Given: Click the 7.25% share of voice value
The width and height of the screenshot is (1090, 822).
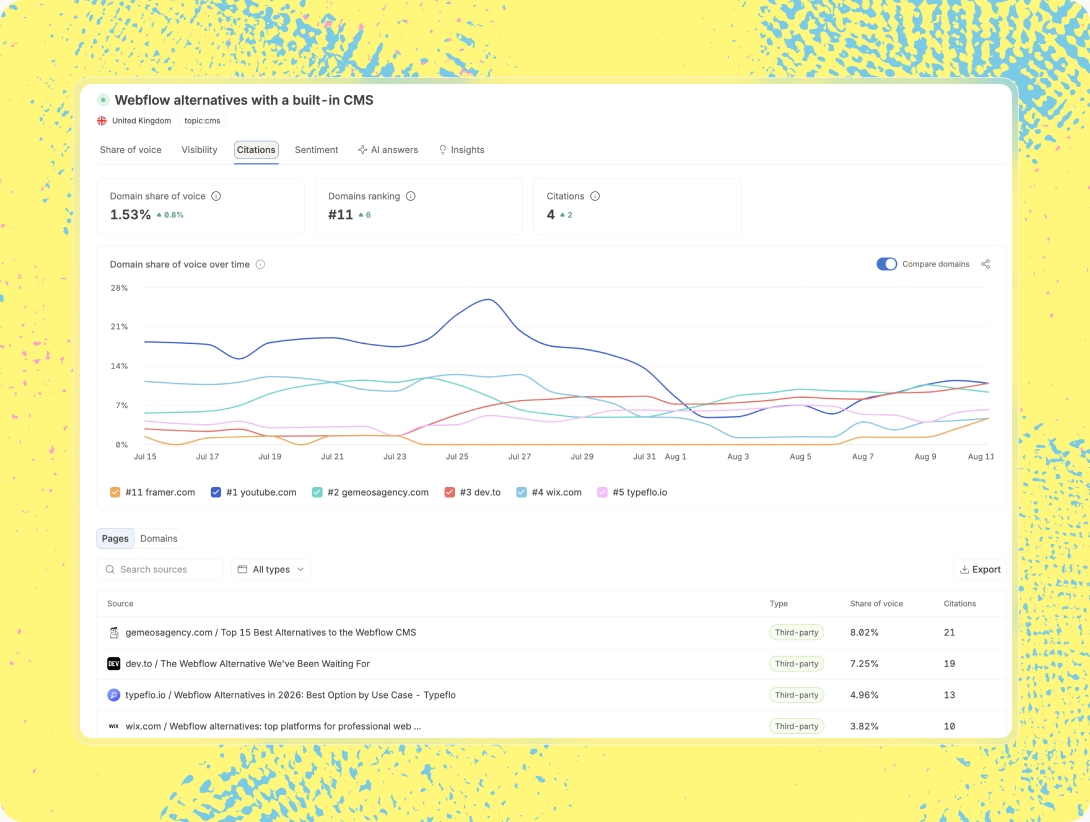Looking at the screenshot, I should (864, 663).
